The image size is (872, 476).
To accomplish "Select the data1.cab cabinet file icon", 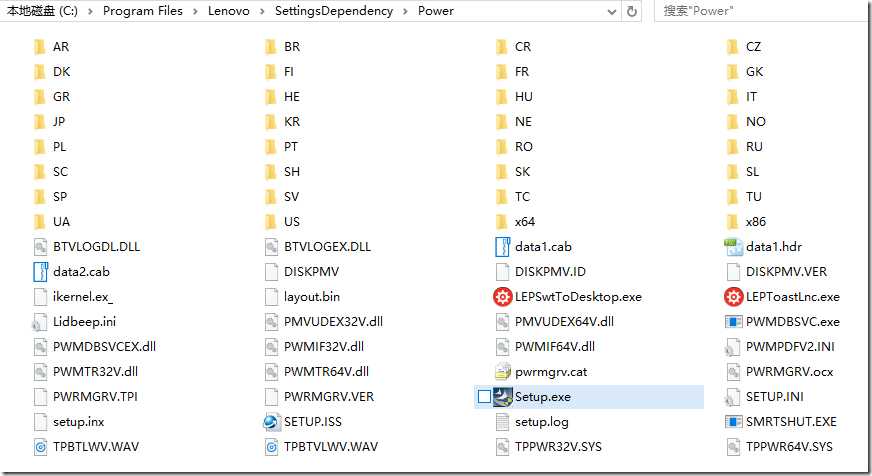I will click(x=503, y=246).
